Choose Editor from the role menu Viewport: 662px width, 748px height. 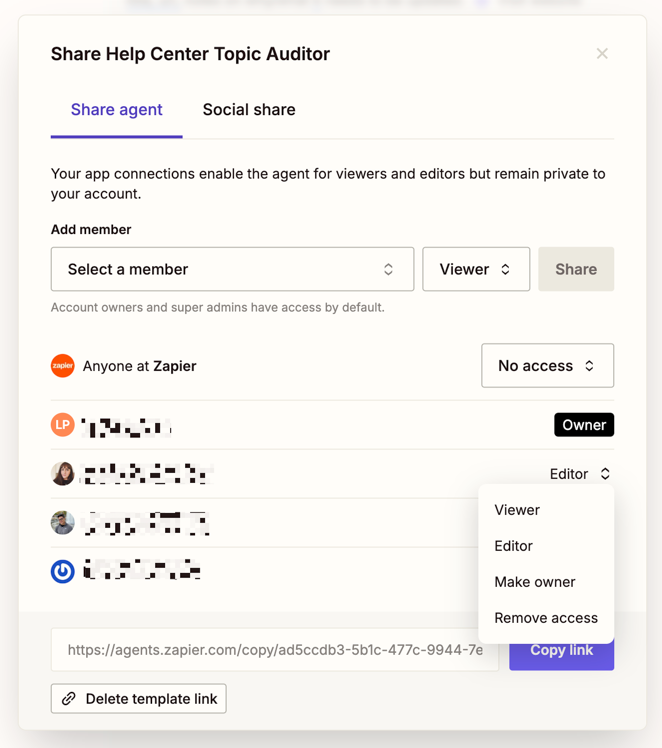point(513,546)
